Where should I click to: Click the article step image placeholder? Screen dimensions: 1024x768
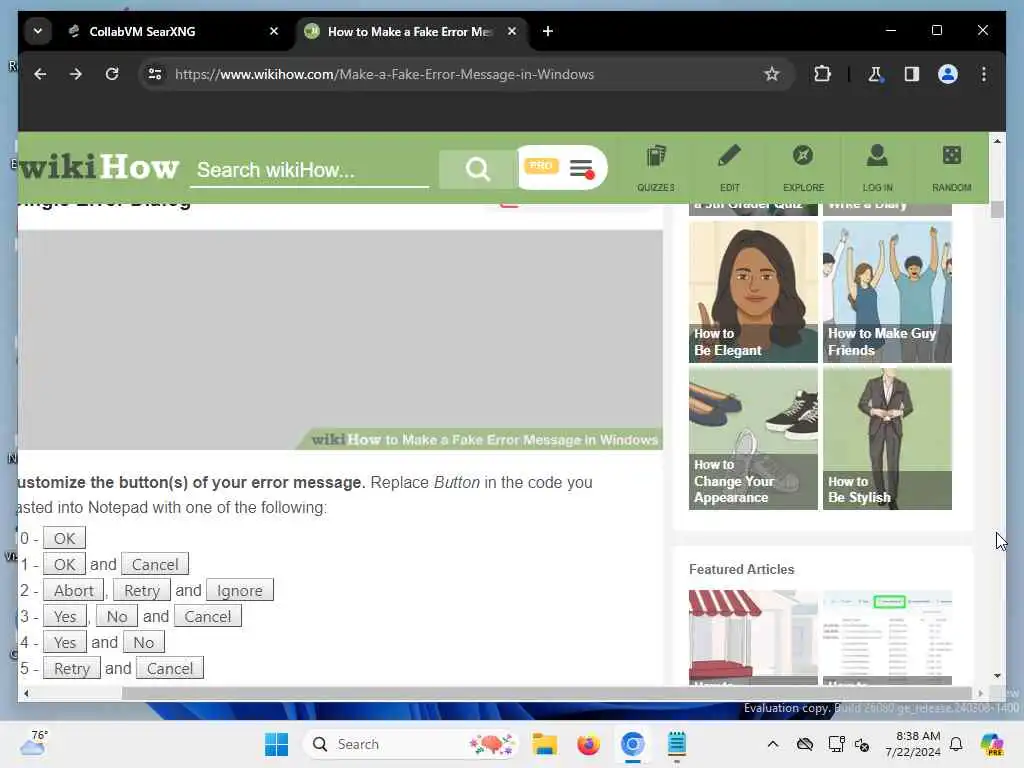click(x=340, y=340)
